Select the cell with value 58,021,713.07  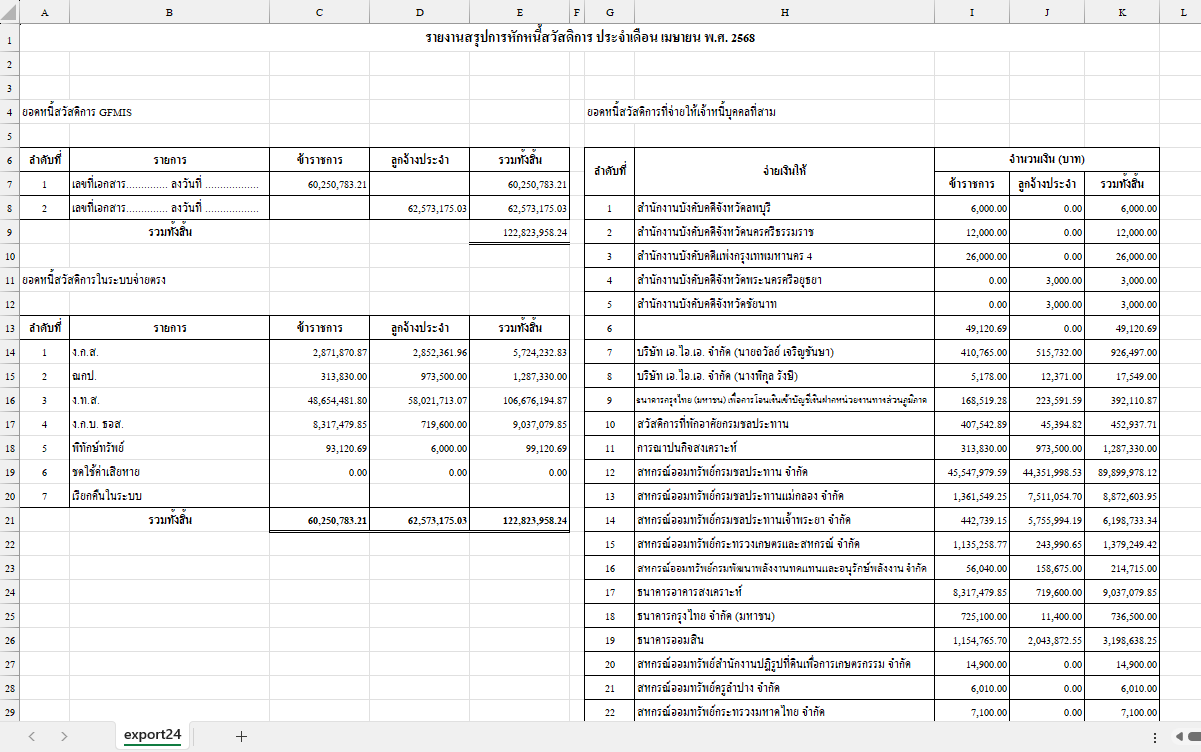tap(419, 400)
